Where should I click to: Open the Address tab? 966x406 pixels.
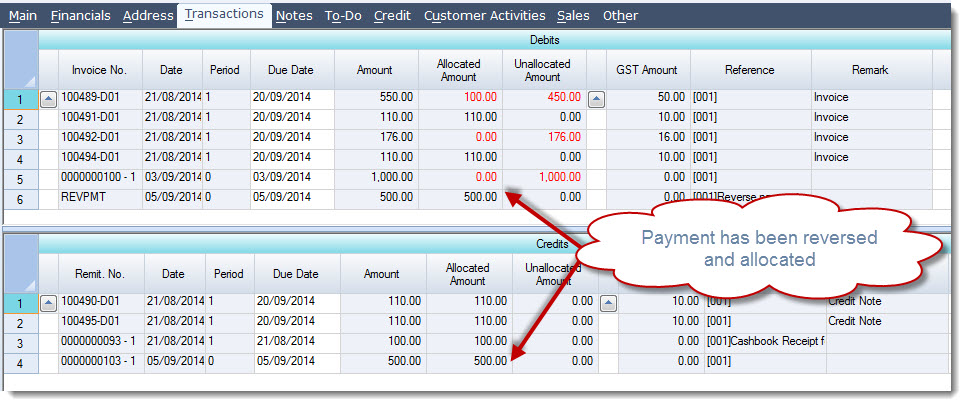(x=148, y=15)
